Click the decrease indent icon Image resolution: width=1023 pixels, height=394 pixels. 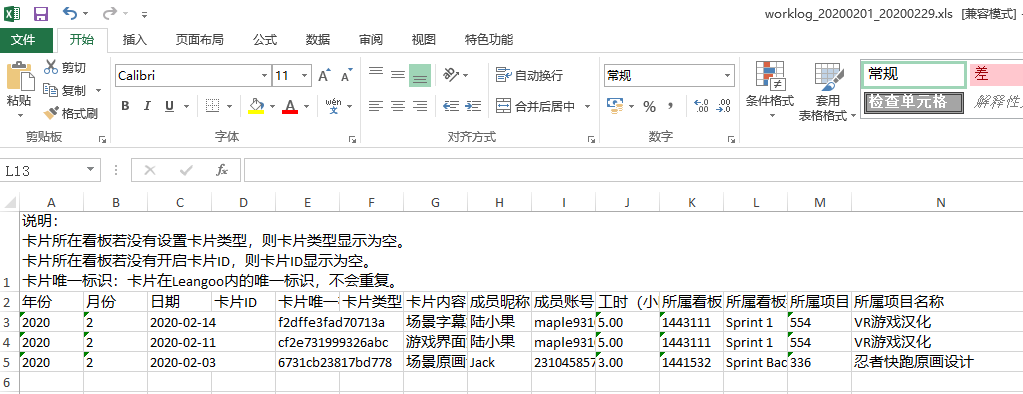click(451, 106)
